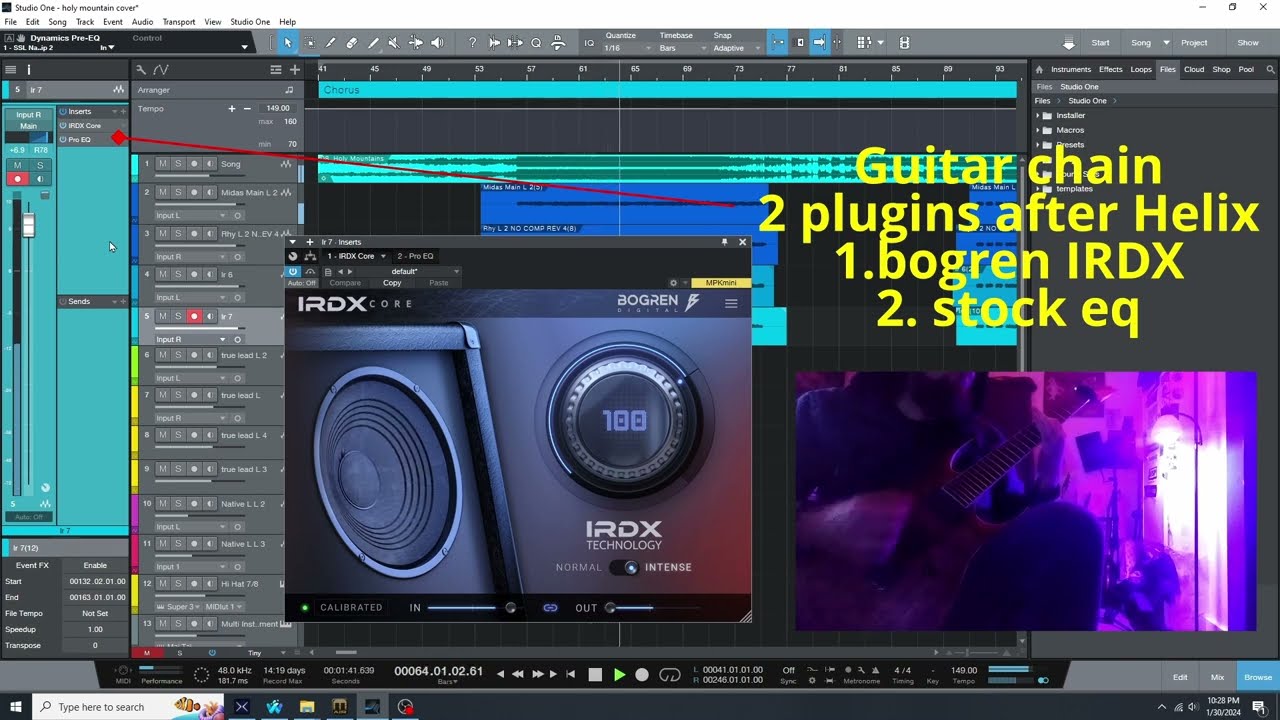Switch to the Effects browser tab
The image size is (1280, 720).
[1111, 69]
